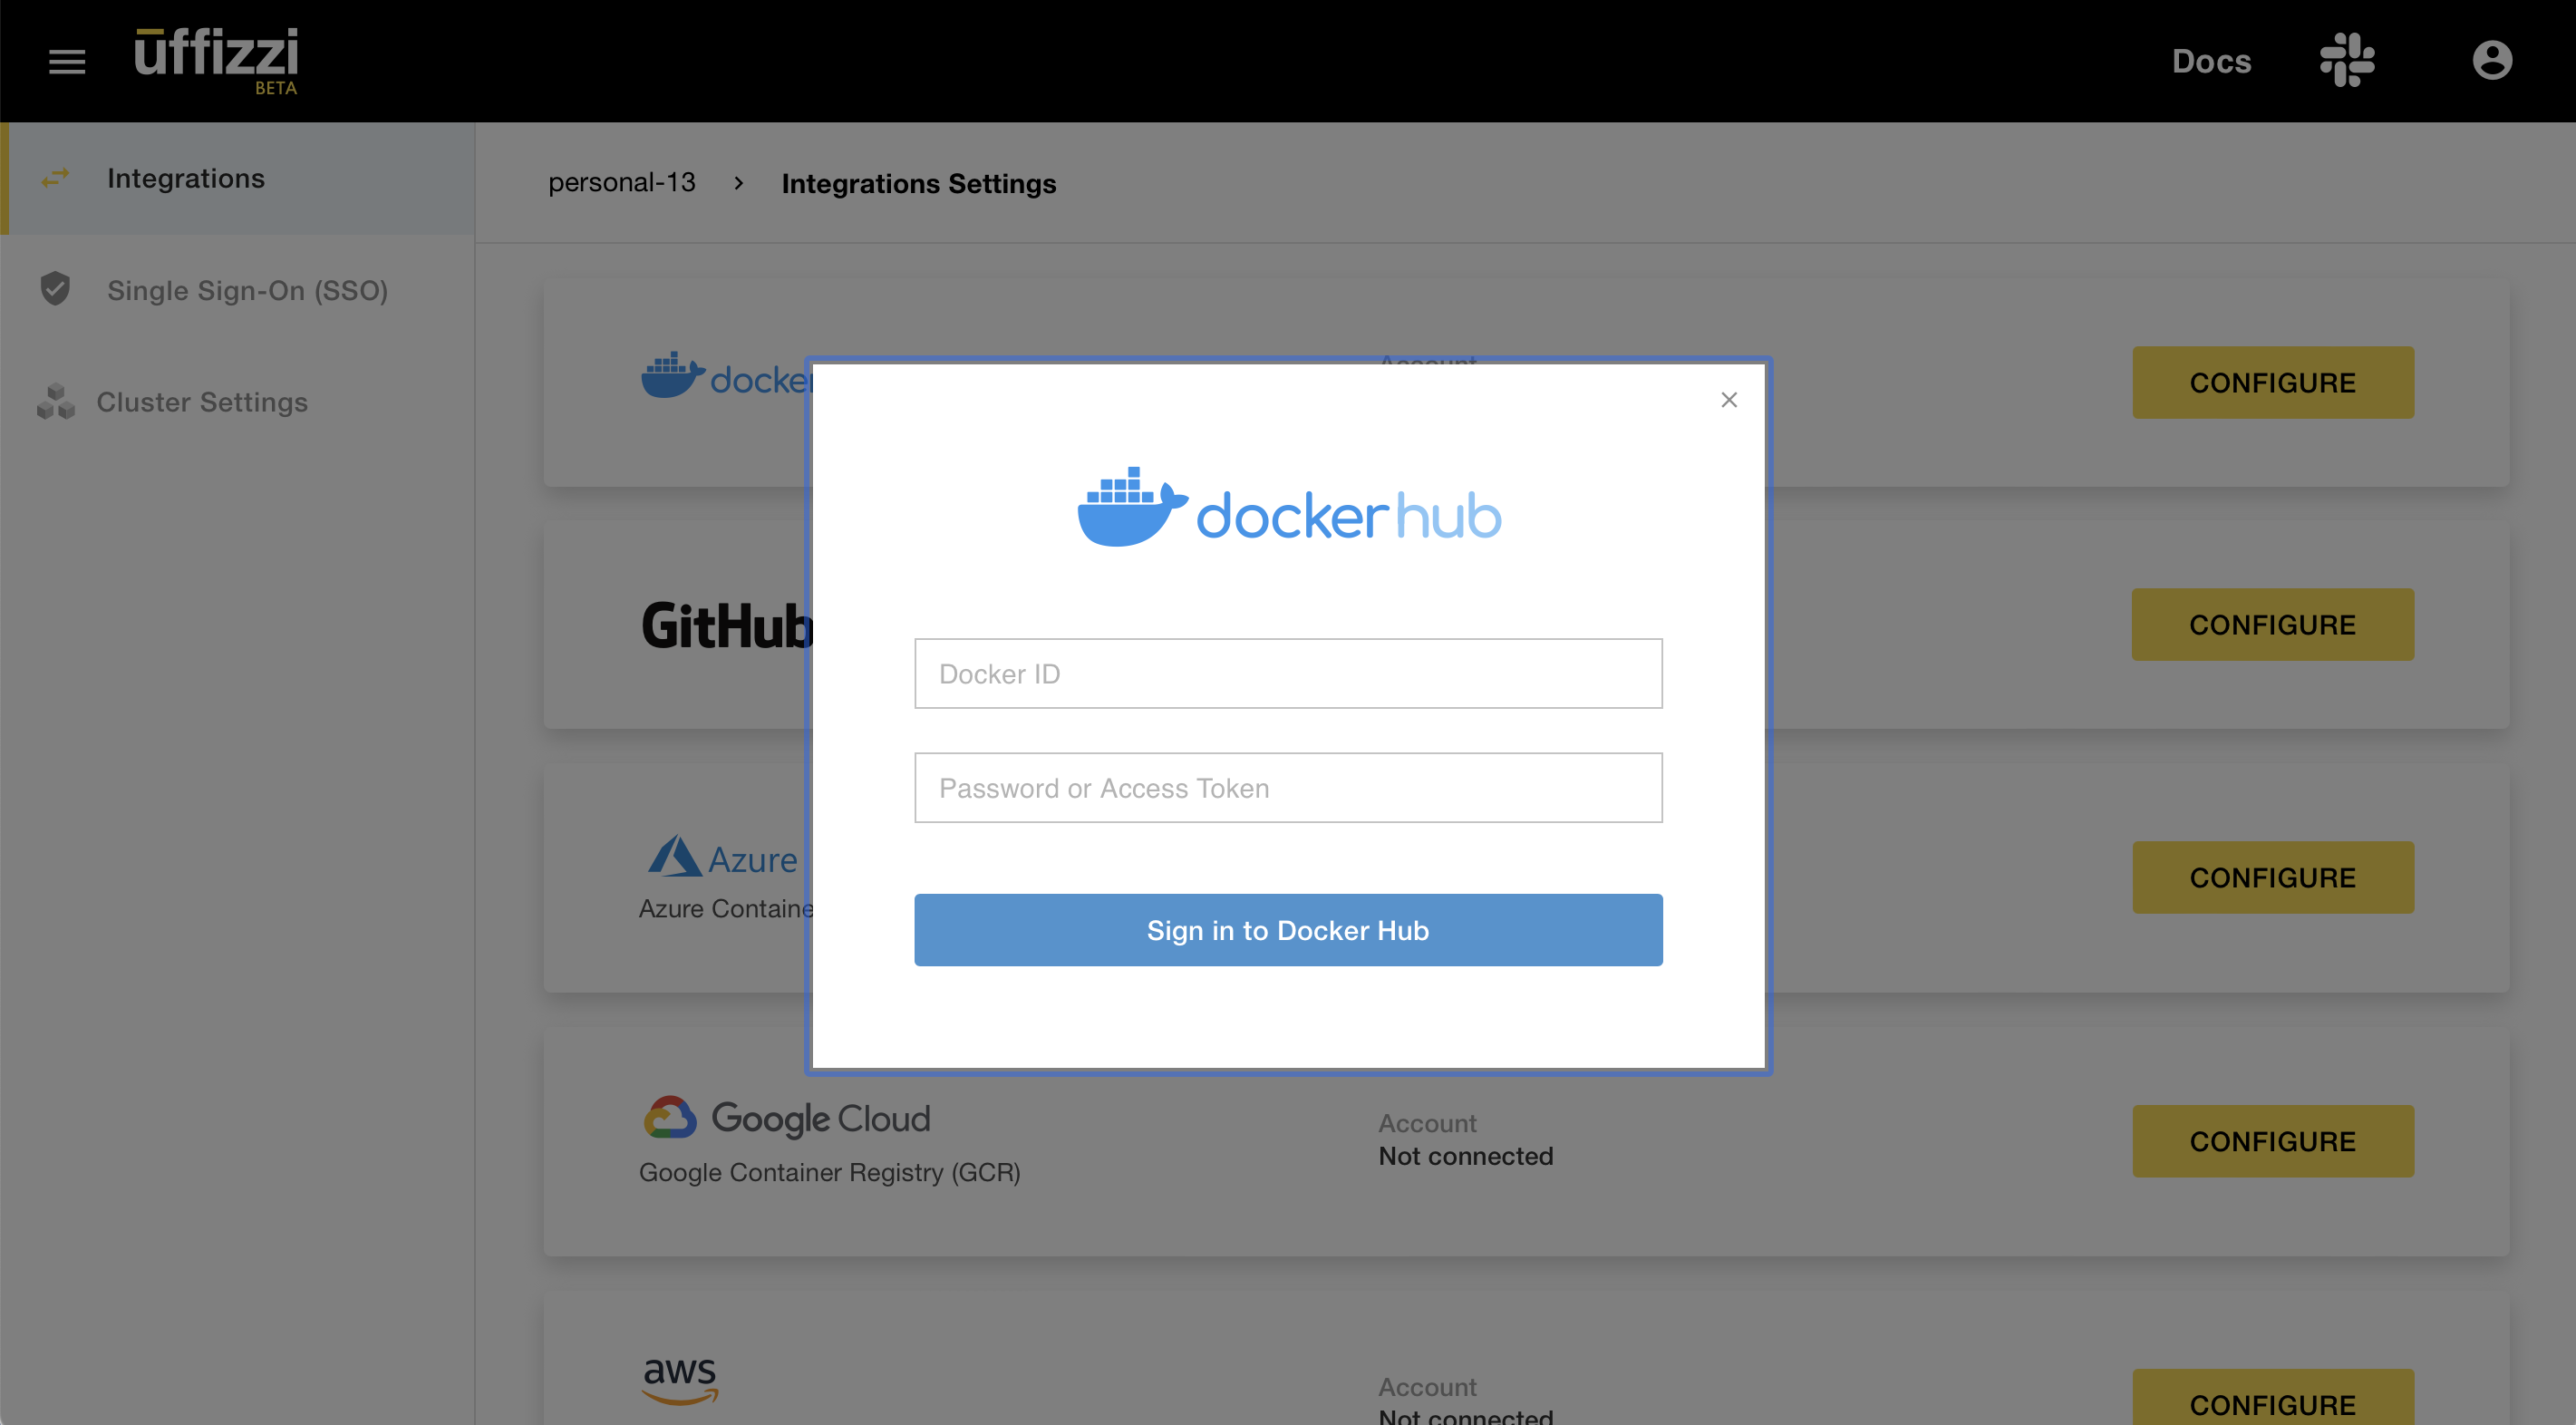Viewport: 2576px width, 1425px height.
Task: Open the user account profile icon
Action: (2491, 60)
